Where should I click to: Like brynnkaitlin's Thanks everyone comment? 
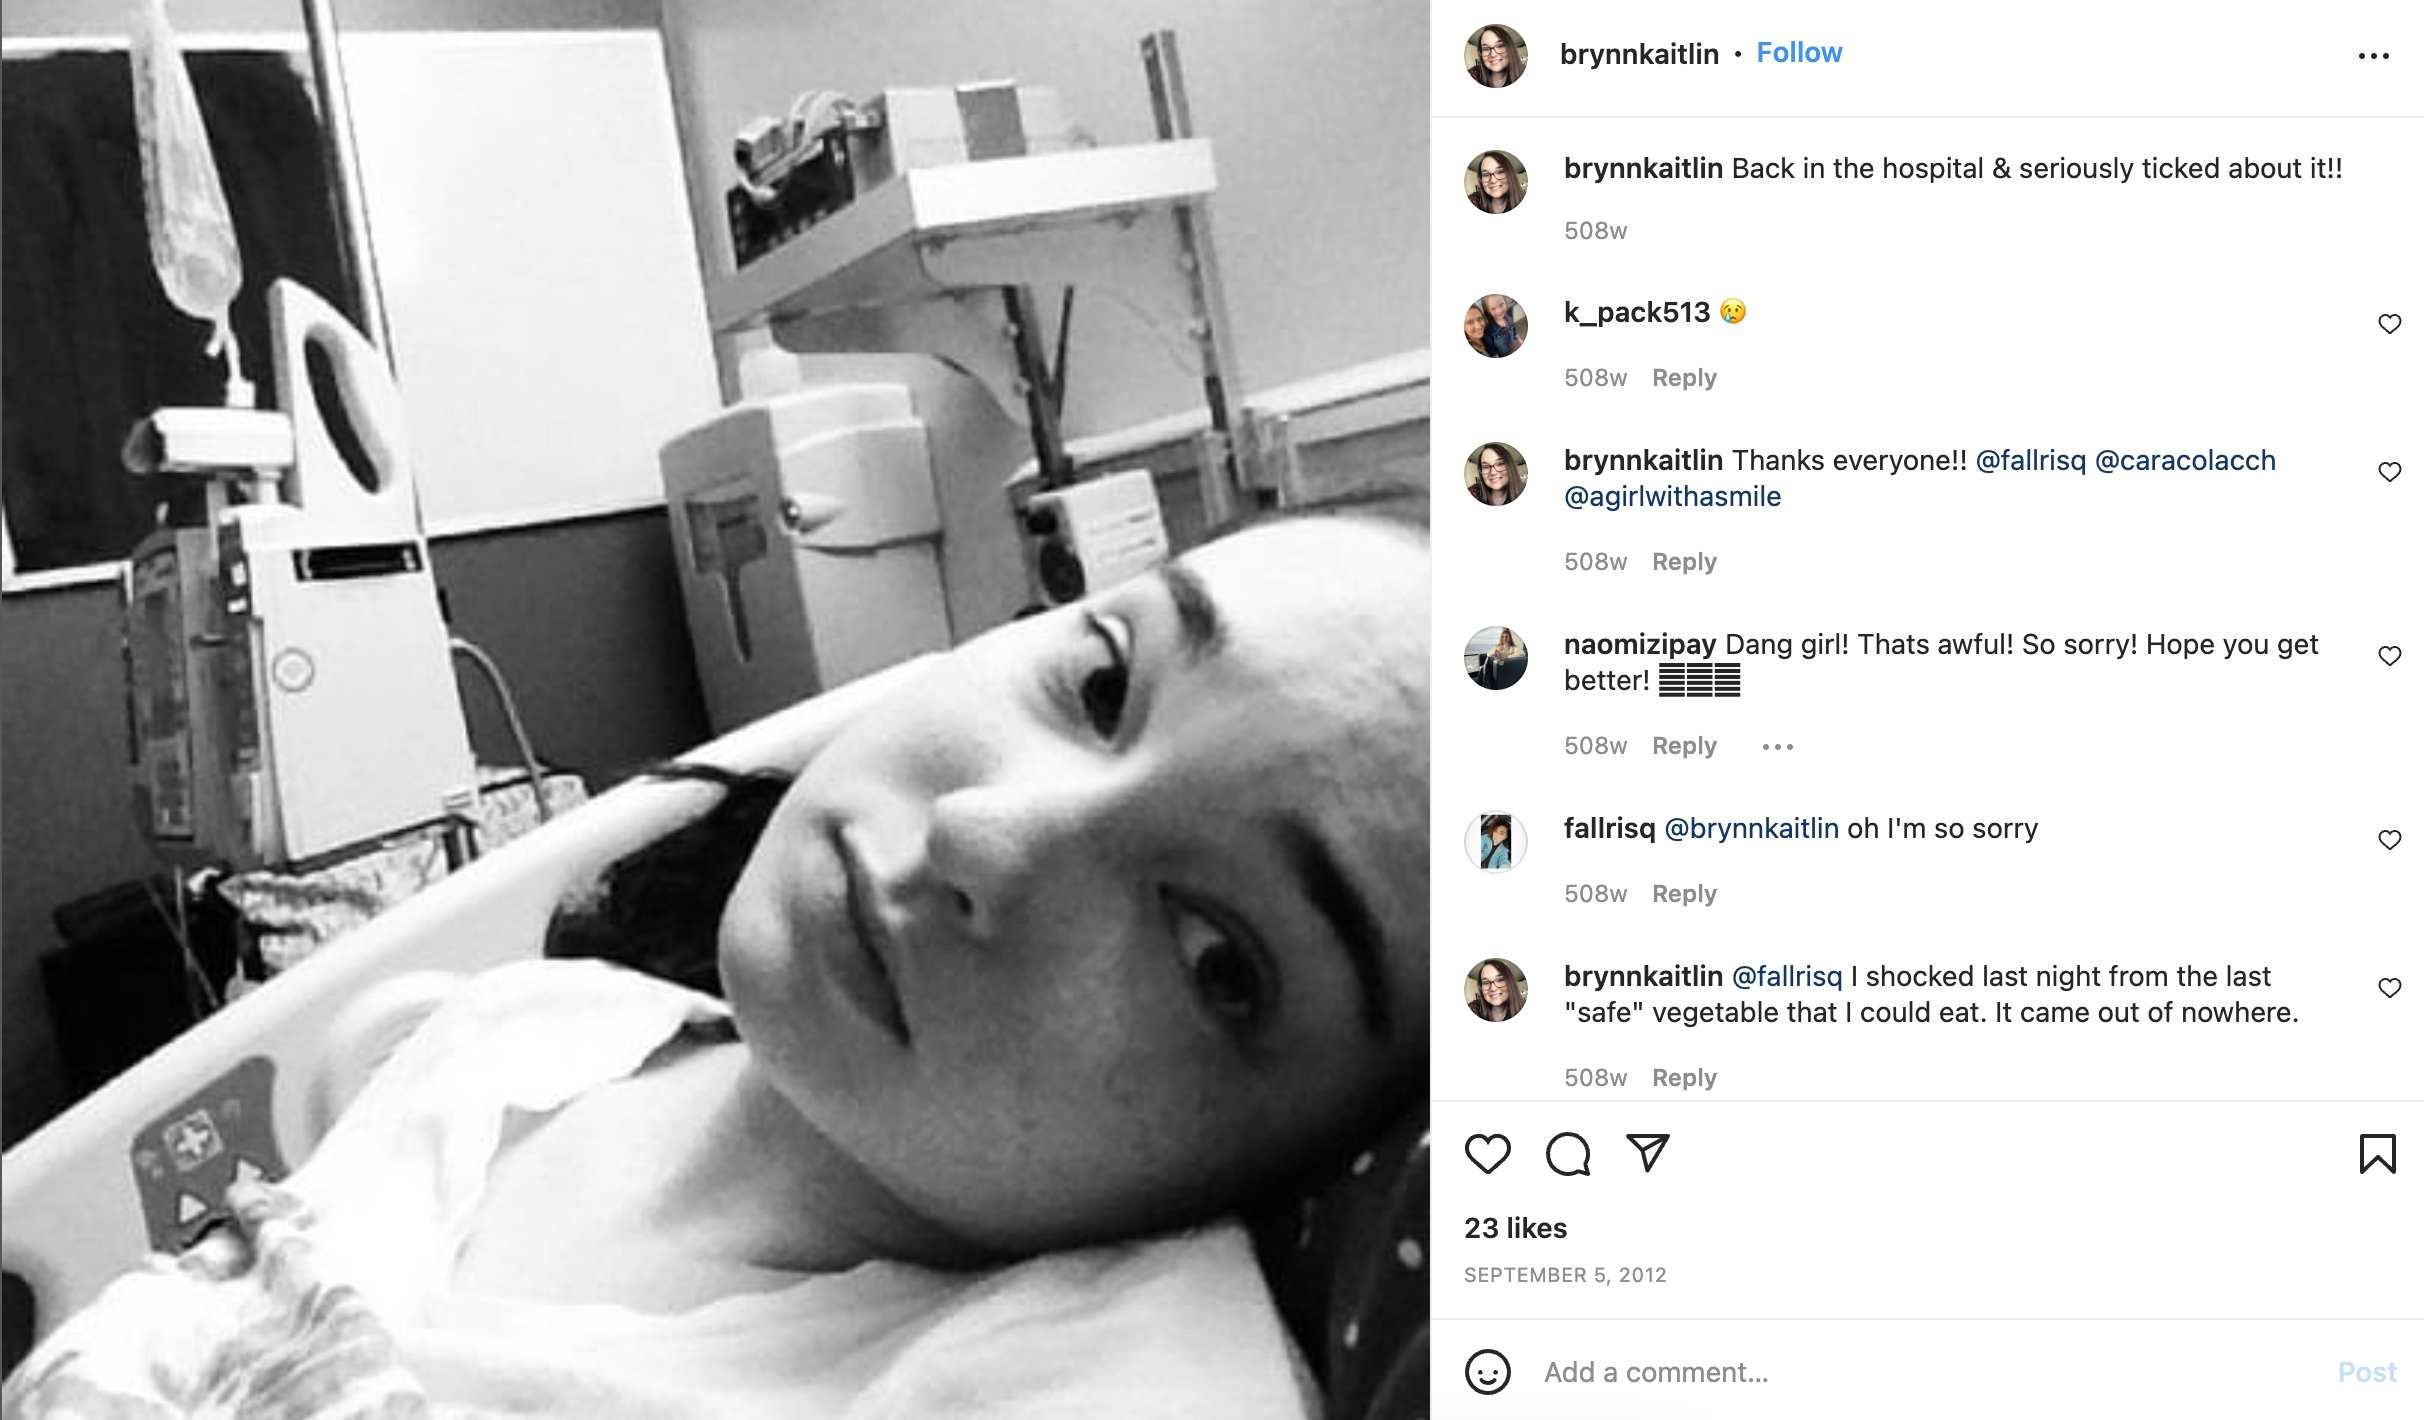pos(2389,472)
